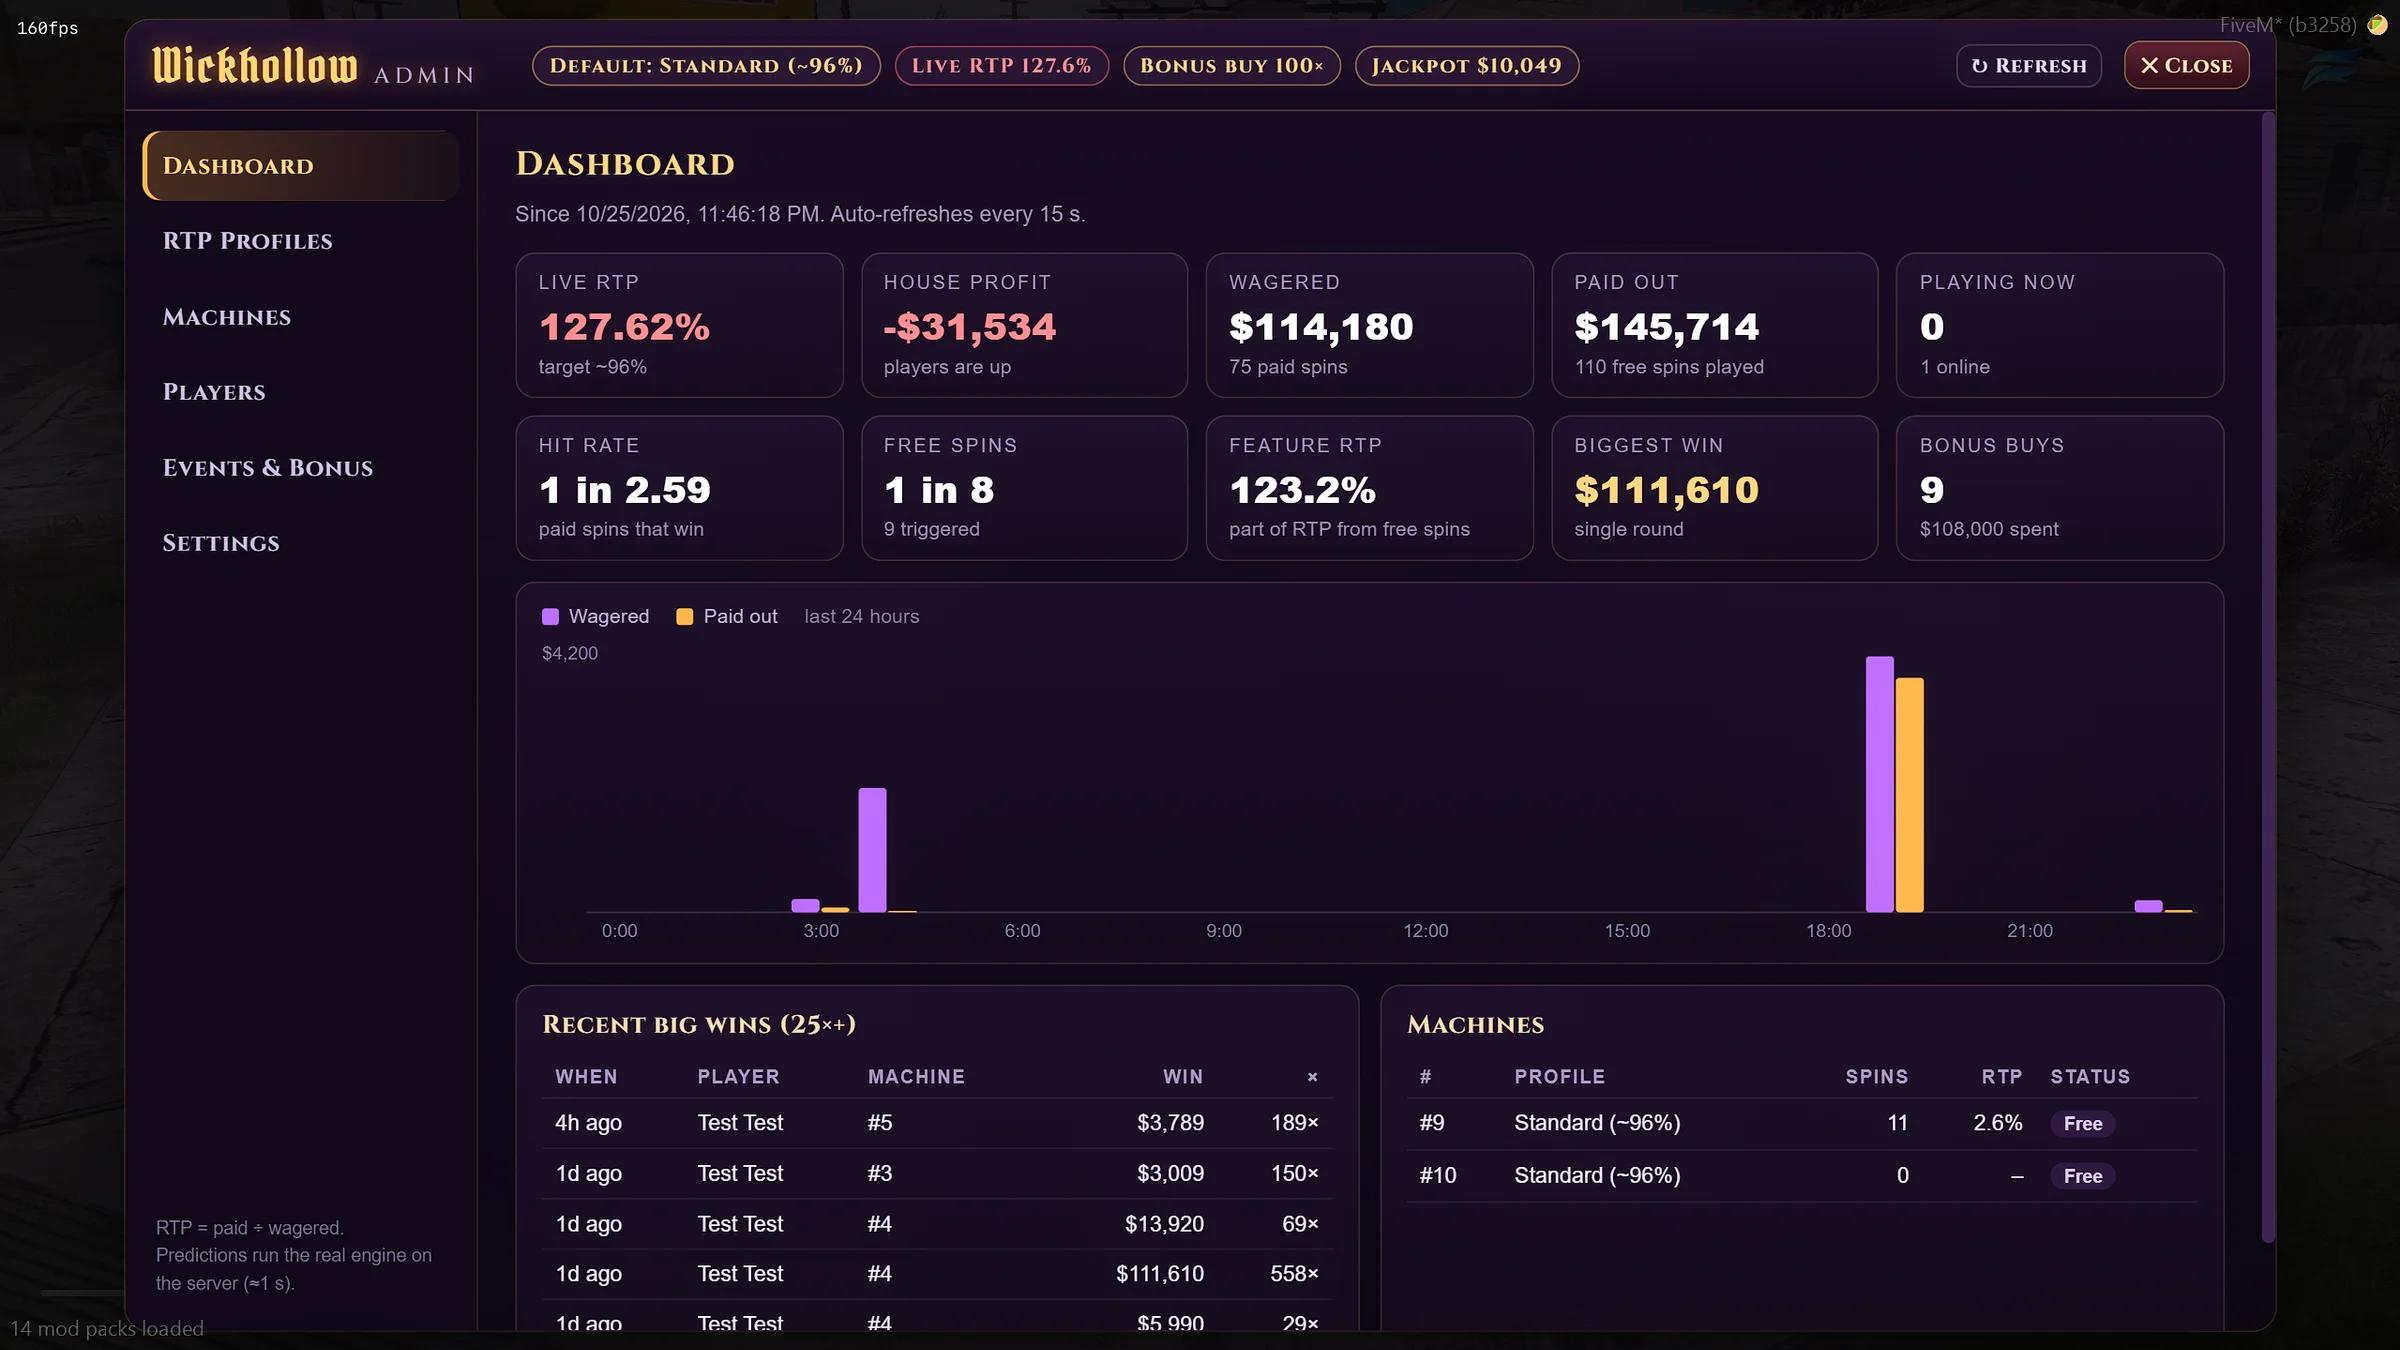
Task: Click the WHEN column header
Action: [586, 1077]
